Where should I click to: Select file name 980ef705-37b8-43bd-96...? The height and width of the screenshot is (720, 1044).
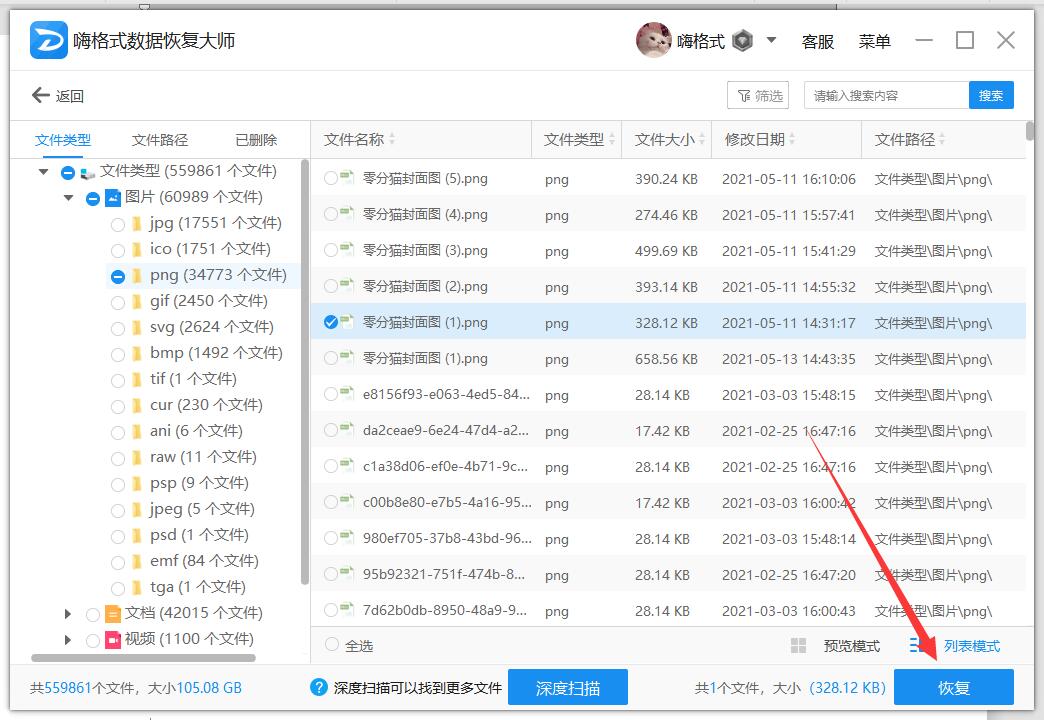coord(447,539)
